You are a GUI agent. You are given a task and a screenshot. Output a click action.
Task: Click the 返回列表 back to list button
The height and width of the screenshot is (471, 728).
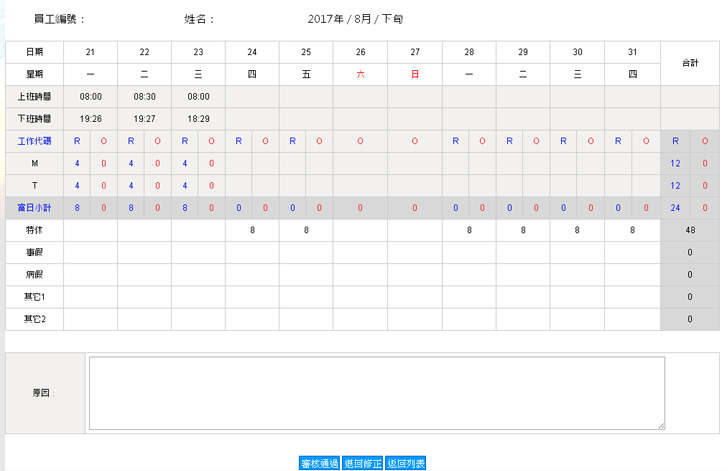click(406, 463)
